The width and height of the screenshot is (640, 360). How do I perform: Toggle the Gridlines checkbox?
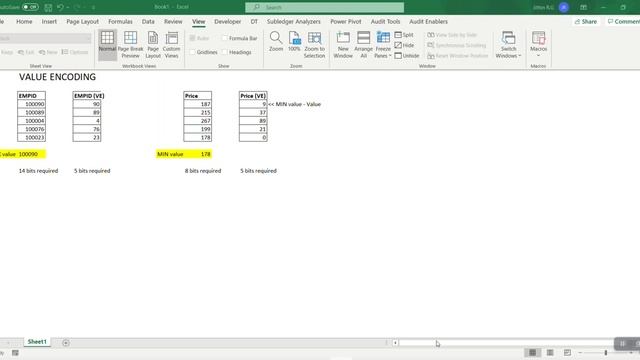193,52
